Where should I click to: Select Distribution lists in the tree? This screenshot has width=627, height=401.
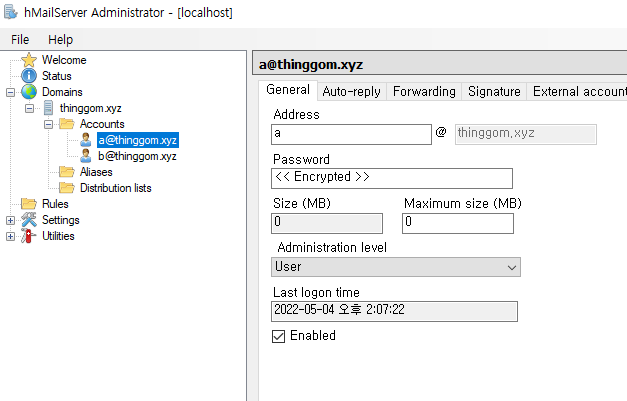click(x=116, y=188)
